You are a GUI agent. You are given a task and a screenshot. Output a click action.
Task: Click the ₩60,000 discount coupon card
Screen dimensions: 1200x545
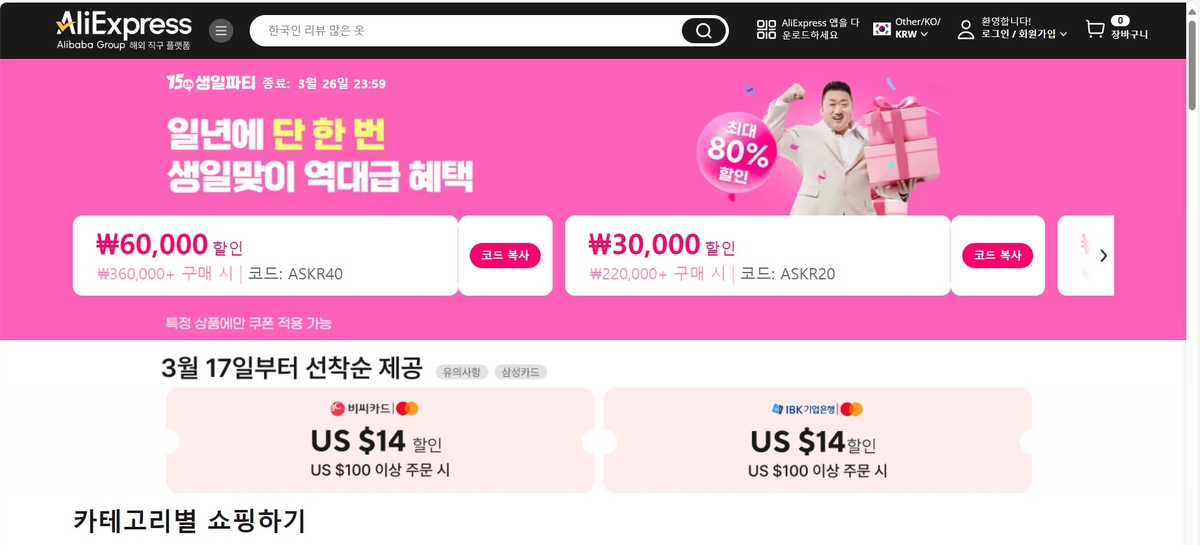tap(265, 256)
